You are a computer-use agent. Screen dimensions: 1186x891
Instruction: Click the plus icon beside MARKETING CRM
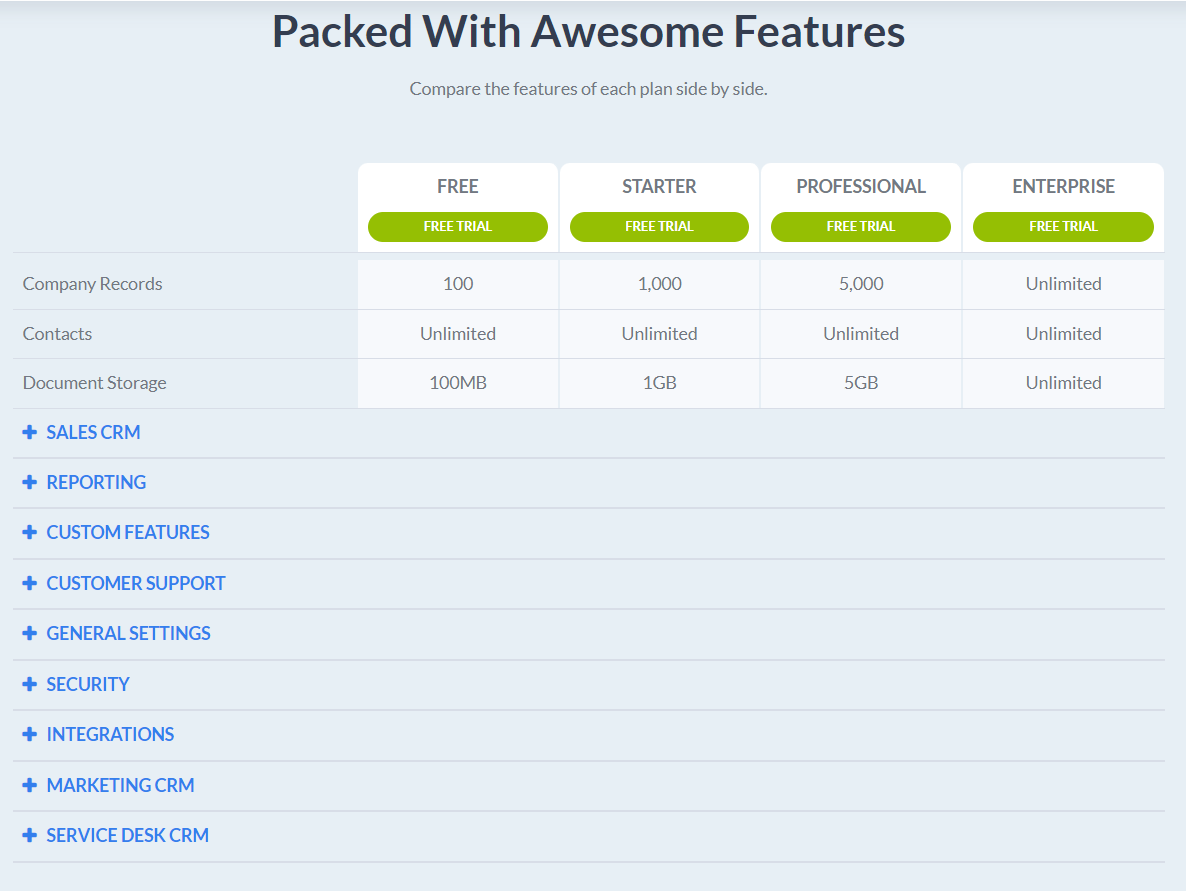point(29,786)
